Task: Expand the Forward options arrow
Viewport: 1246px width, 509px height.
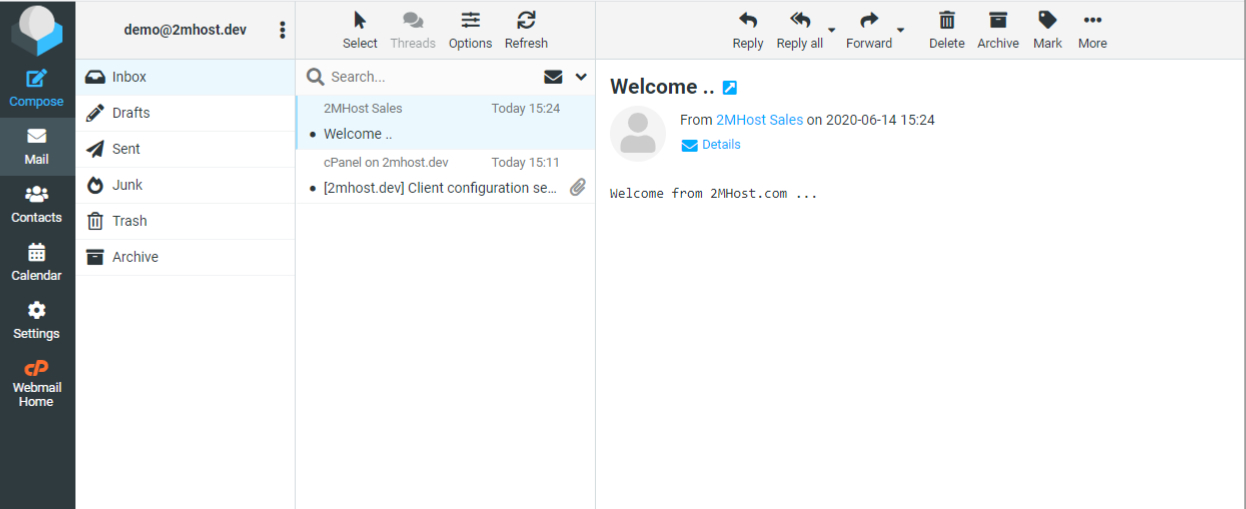Action: point(900,31)
